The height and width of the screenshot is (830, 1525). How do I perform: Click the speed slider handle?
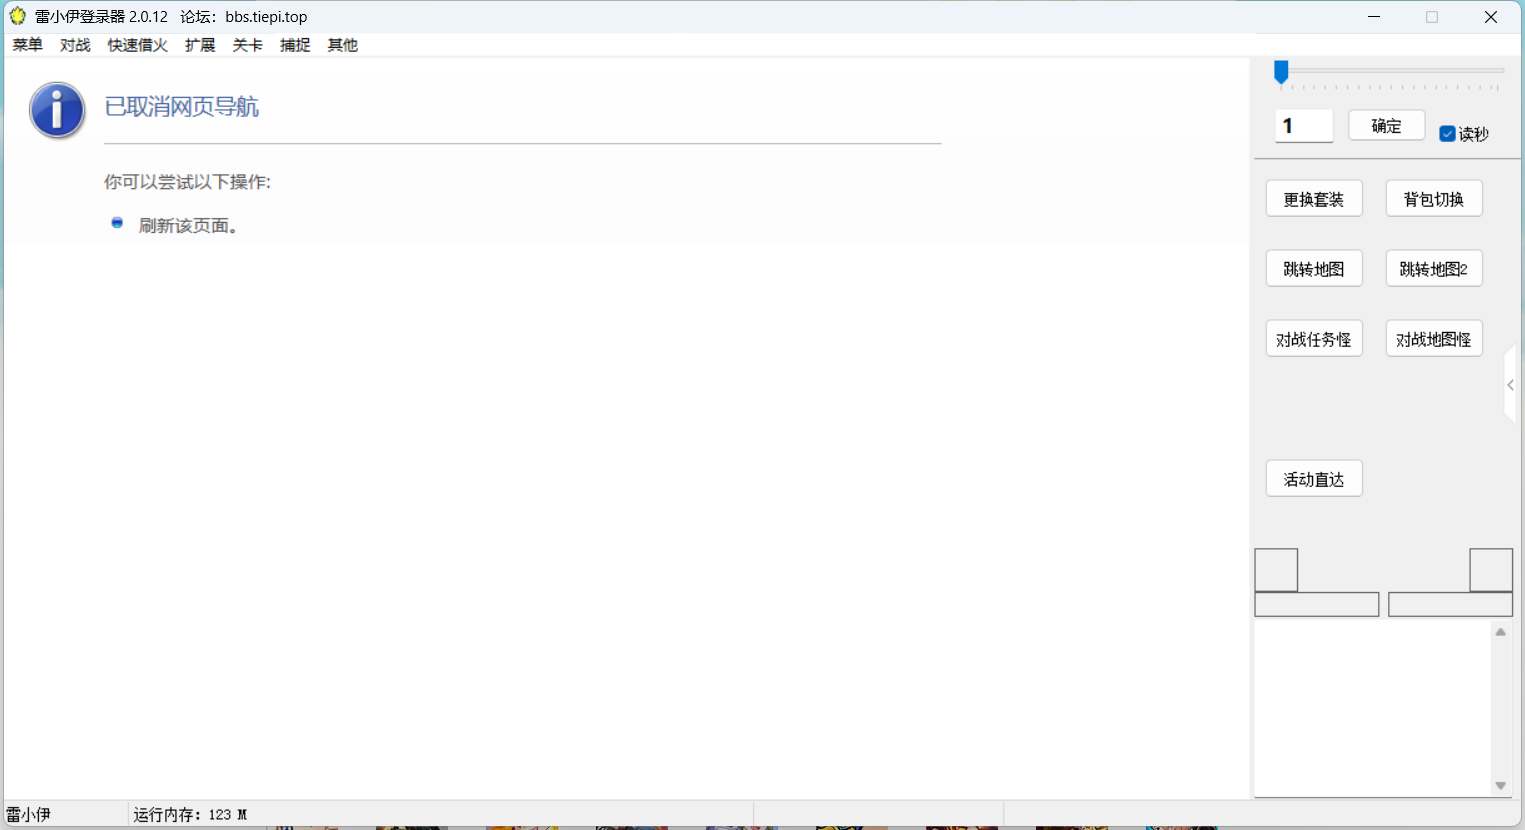(1281, 72)
